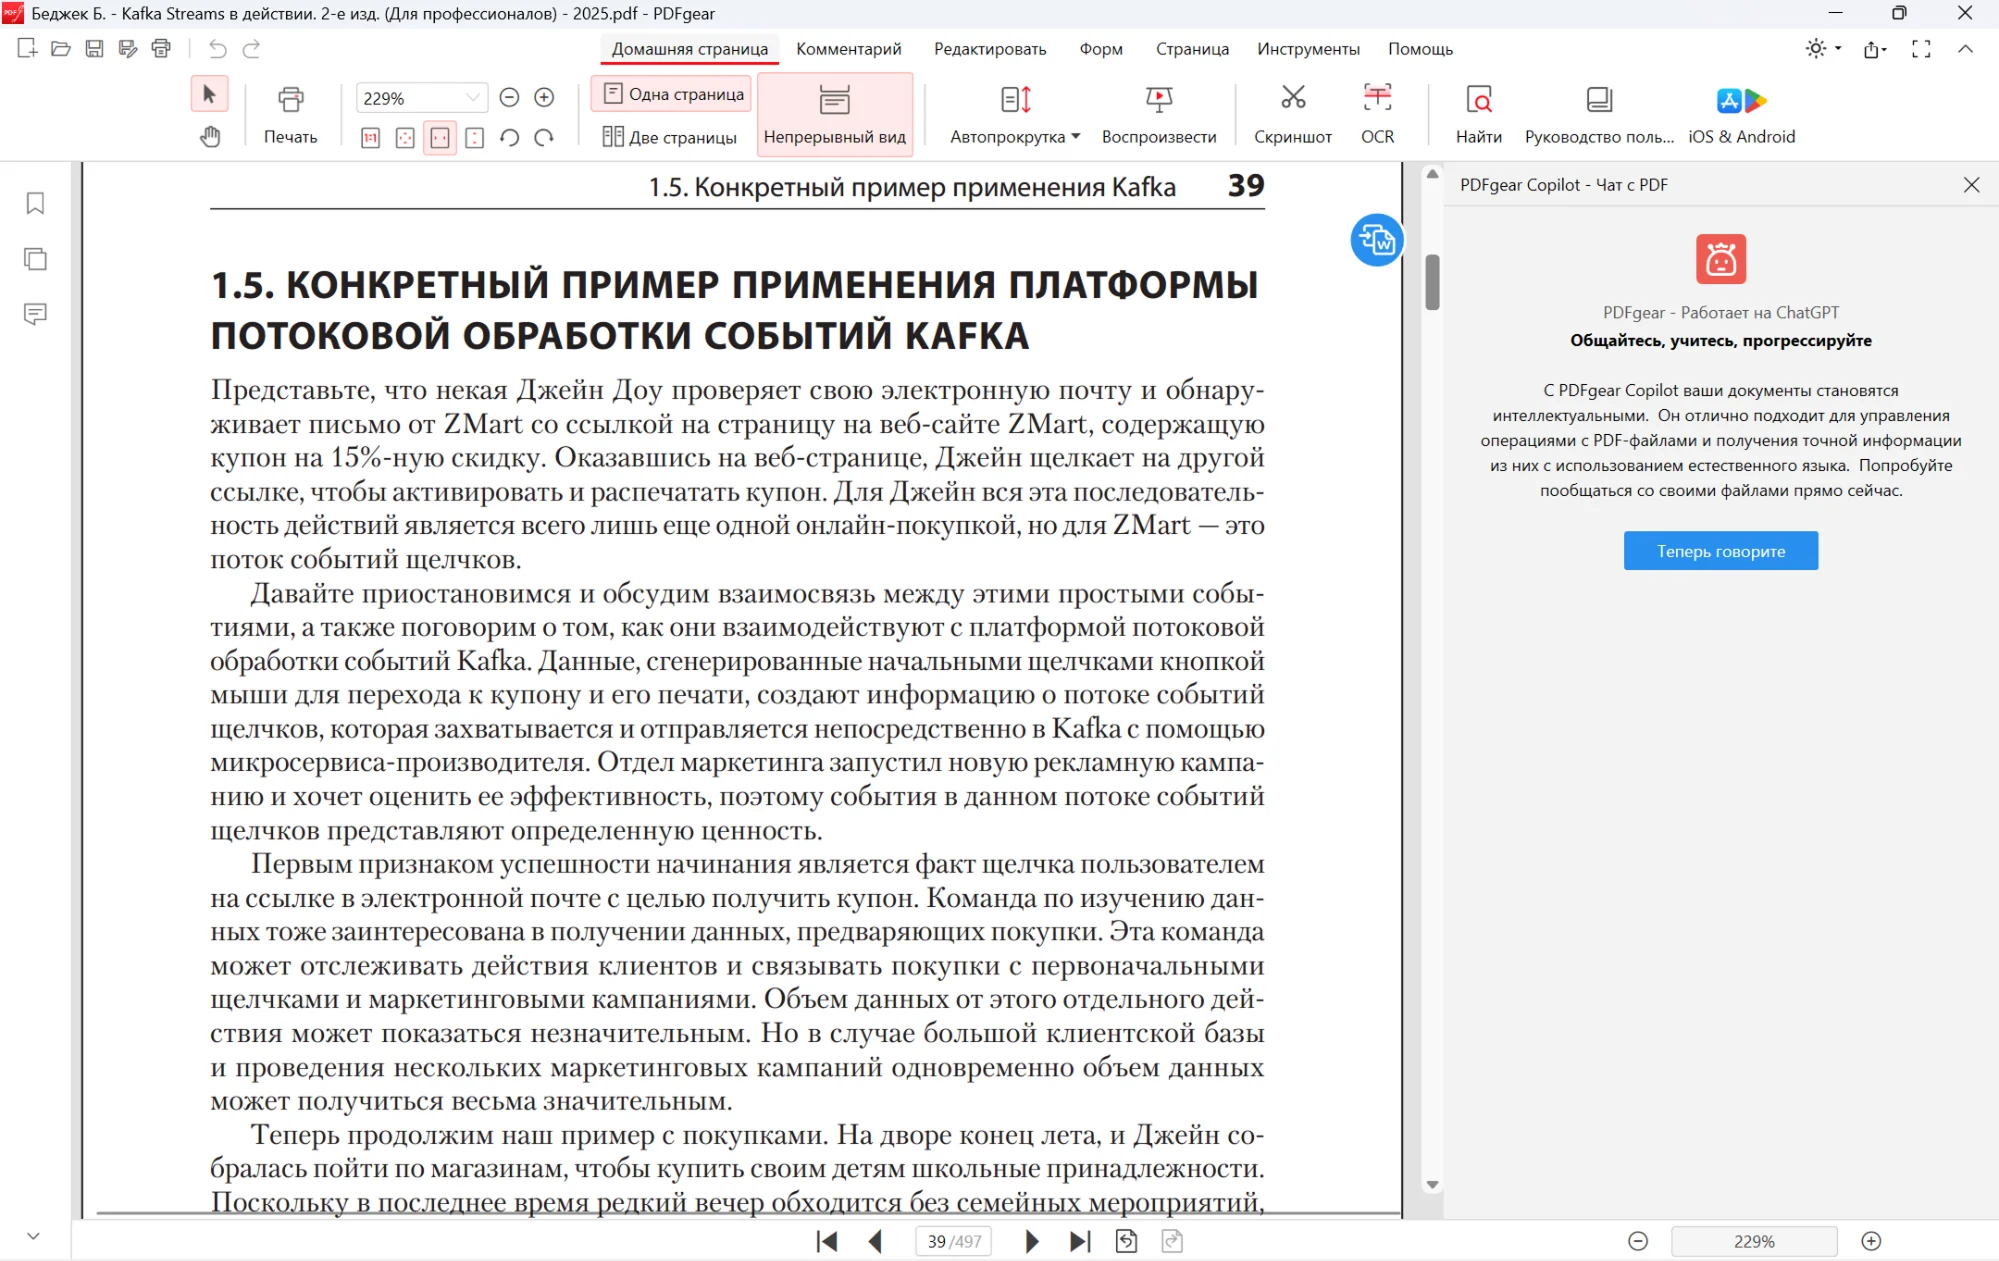Select the hand pan tool
This screenshot has height=1261, width=1999.
[x=210, y=137]
